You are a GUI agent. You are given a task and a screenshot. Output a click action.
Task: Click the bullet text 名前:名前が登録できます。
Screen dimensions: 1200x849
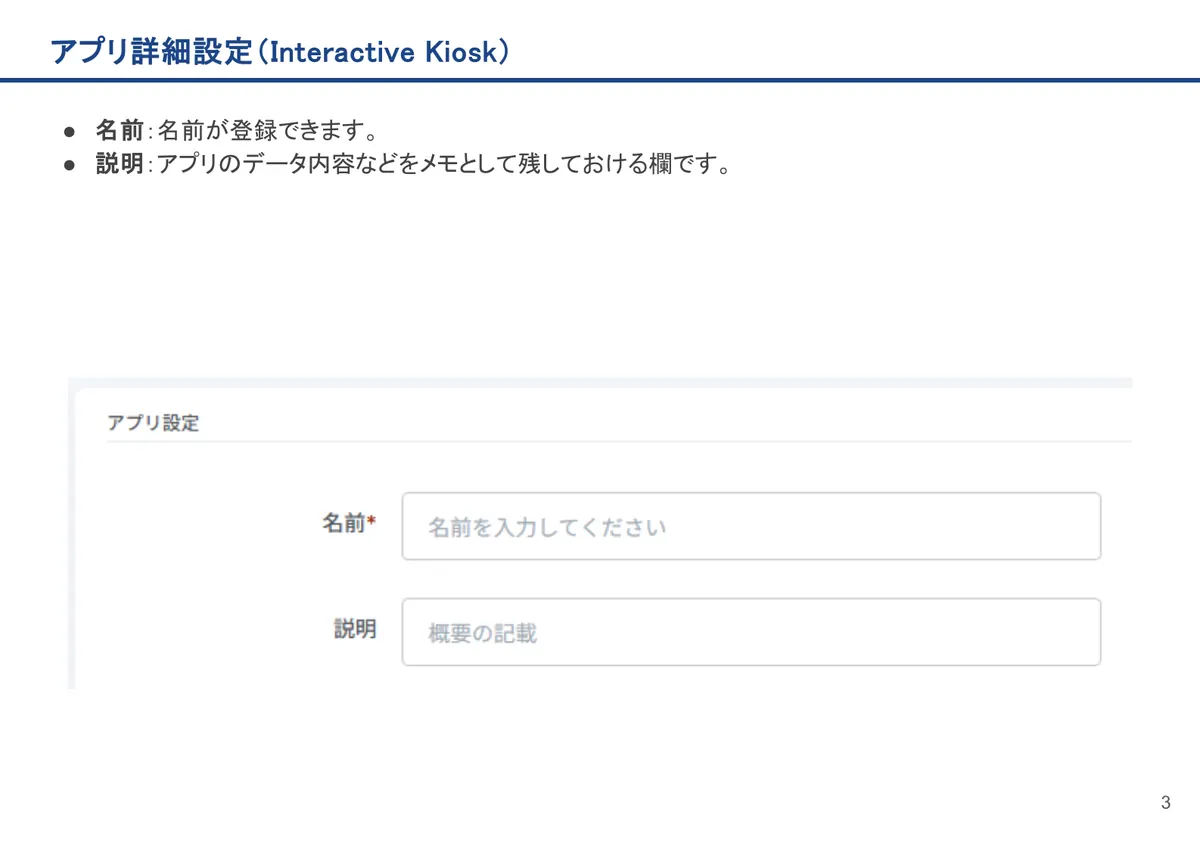[x=235, y=131]
